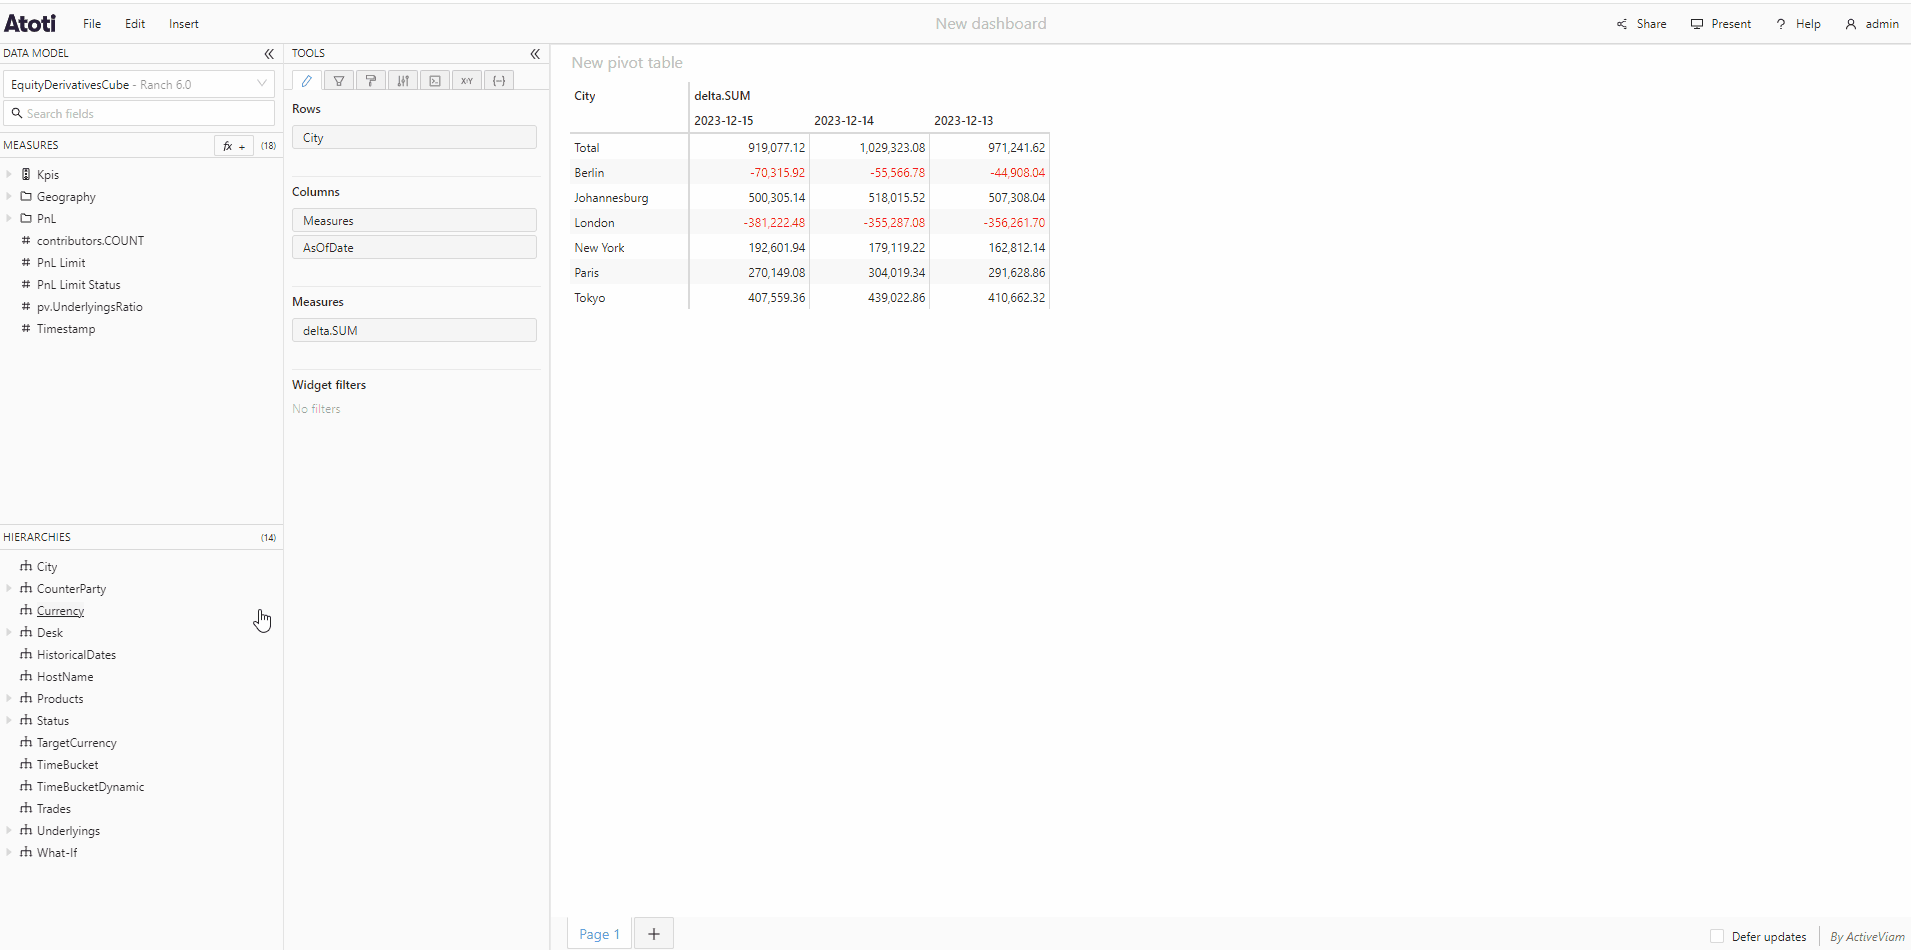1911x950 pixels.
Task: Select the contributors.COUNT measure
Action: click(90, 241)
